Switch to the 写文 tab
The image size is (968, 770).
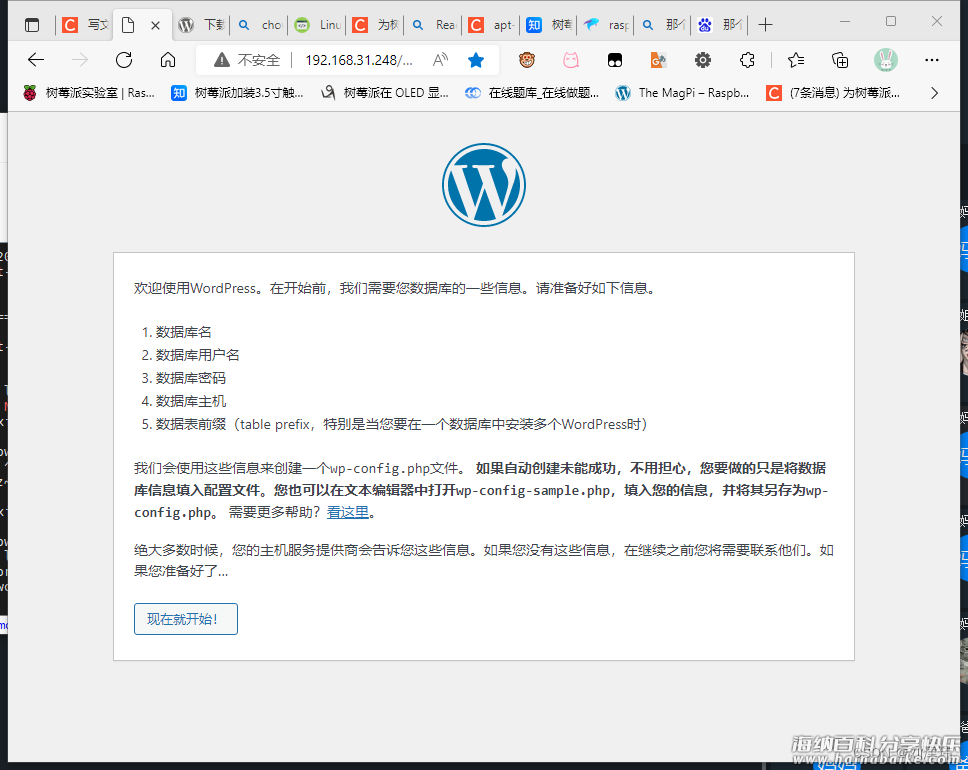click(x=85, y=25)
